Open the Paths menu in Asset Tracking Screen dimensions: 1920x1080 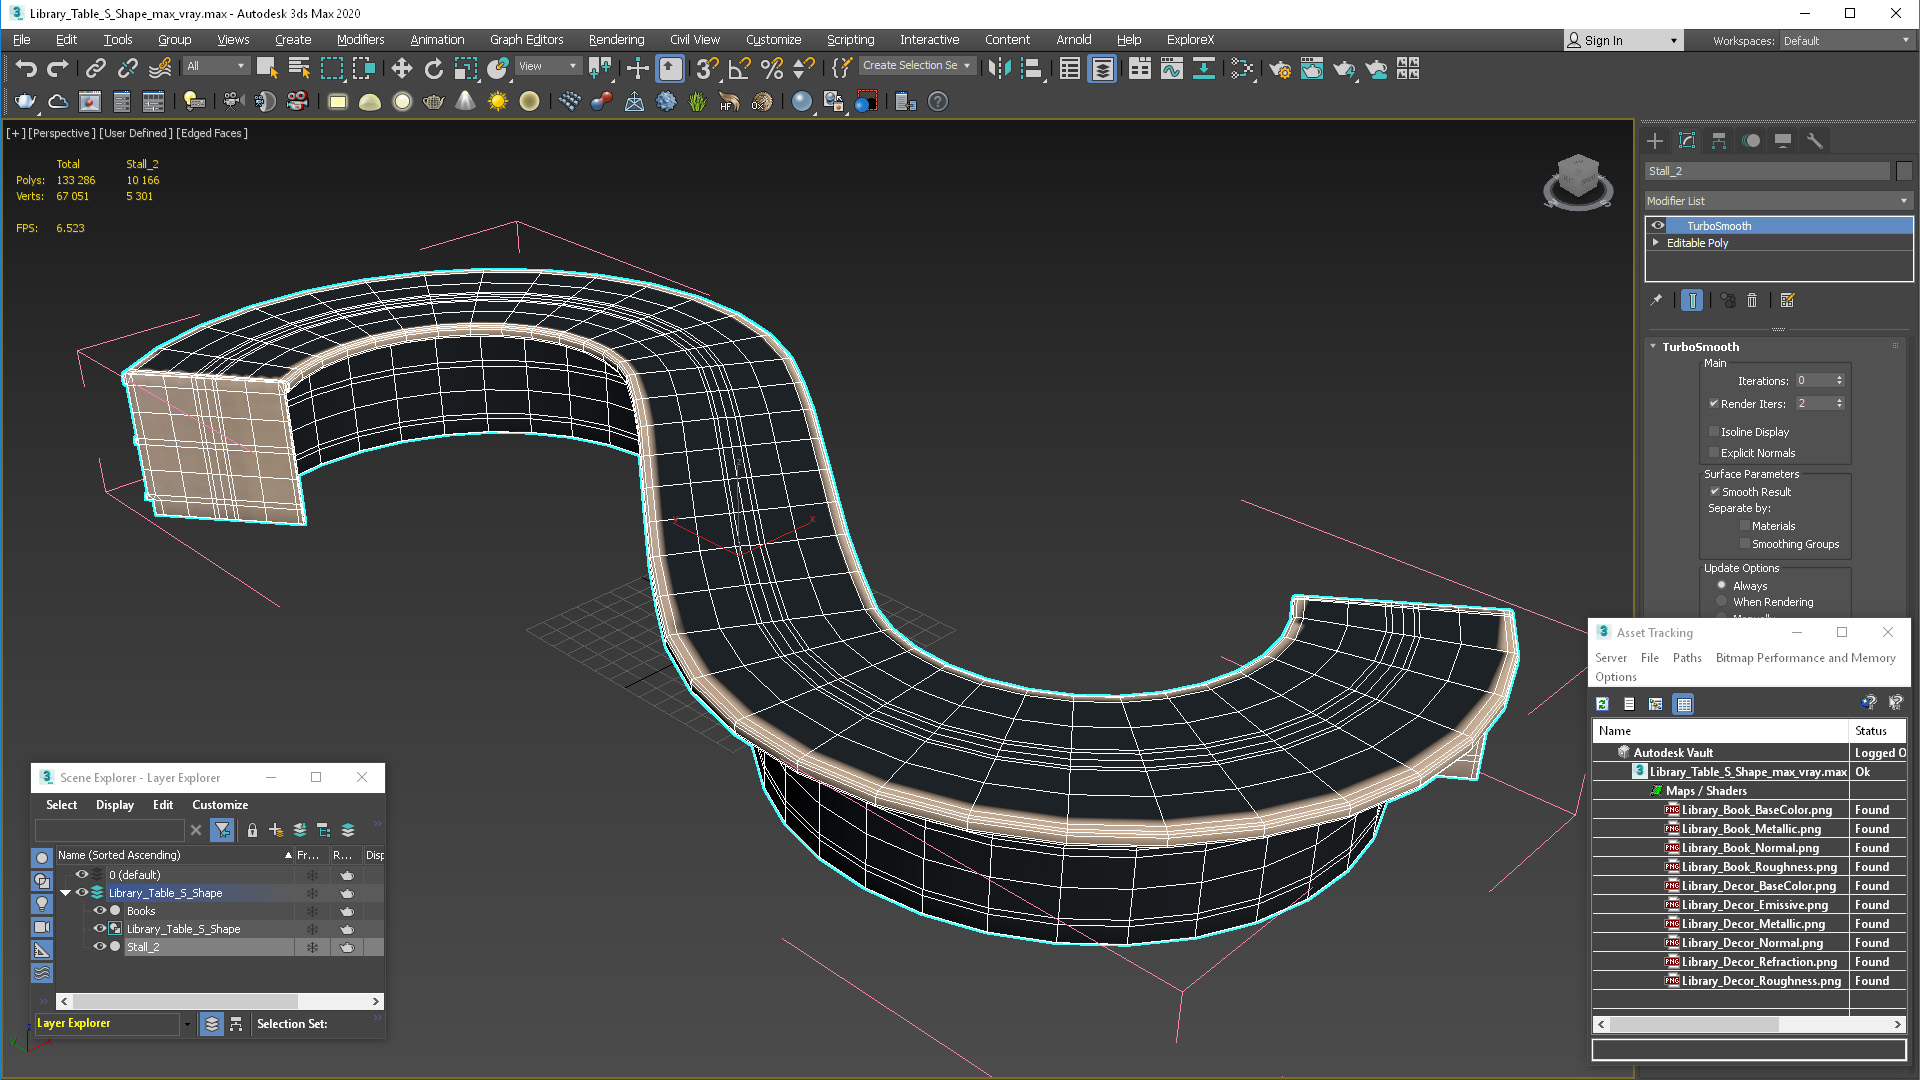tap(1686, 658)
